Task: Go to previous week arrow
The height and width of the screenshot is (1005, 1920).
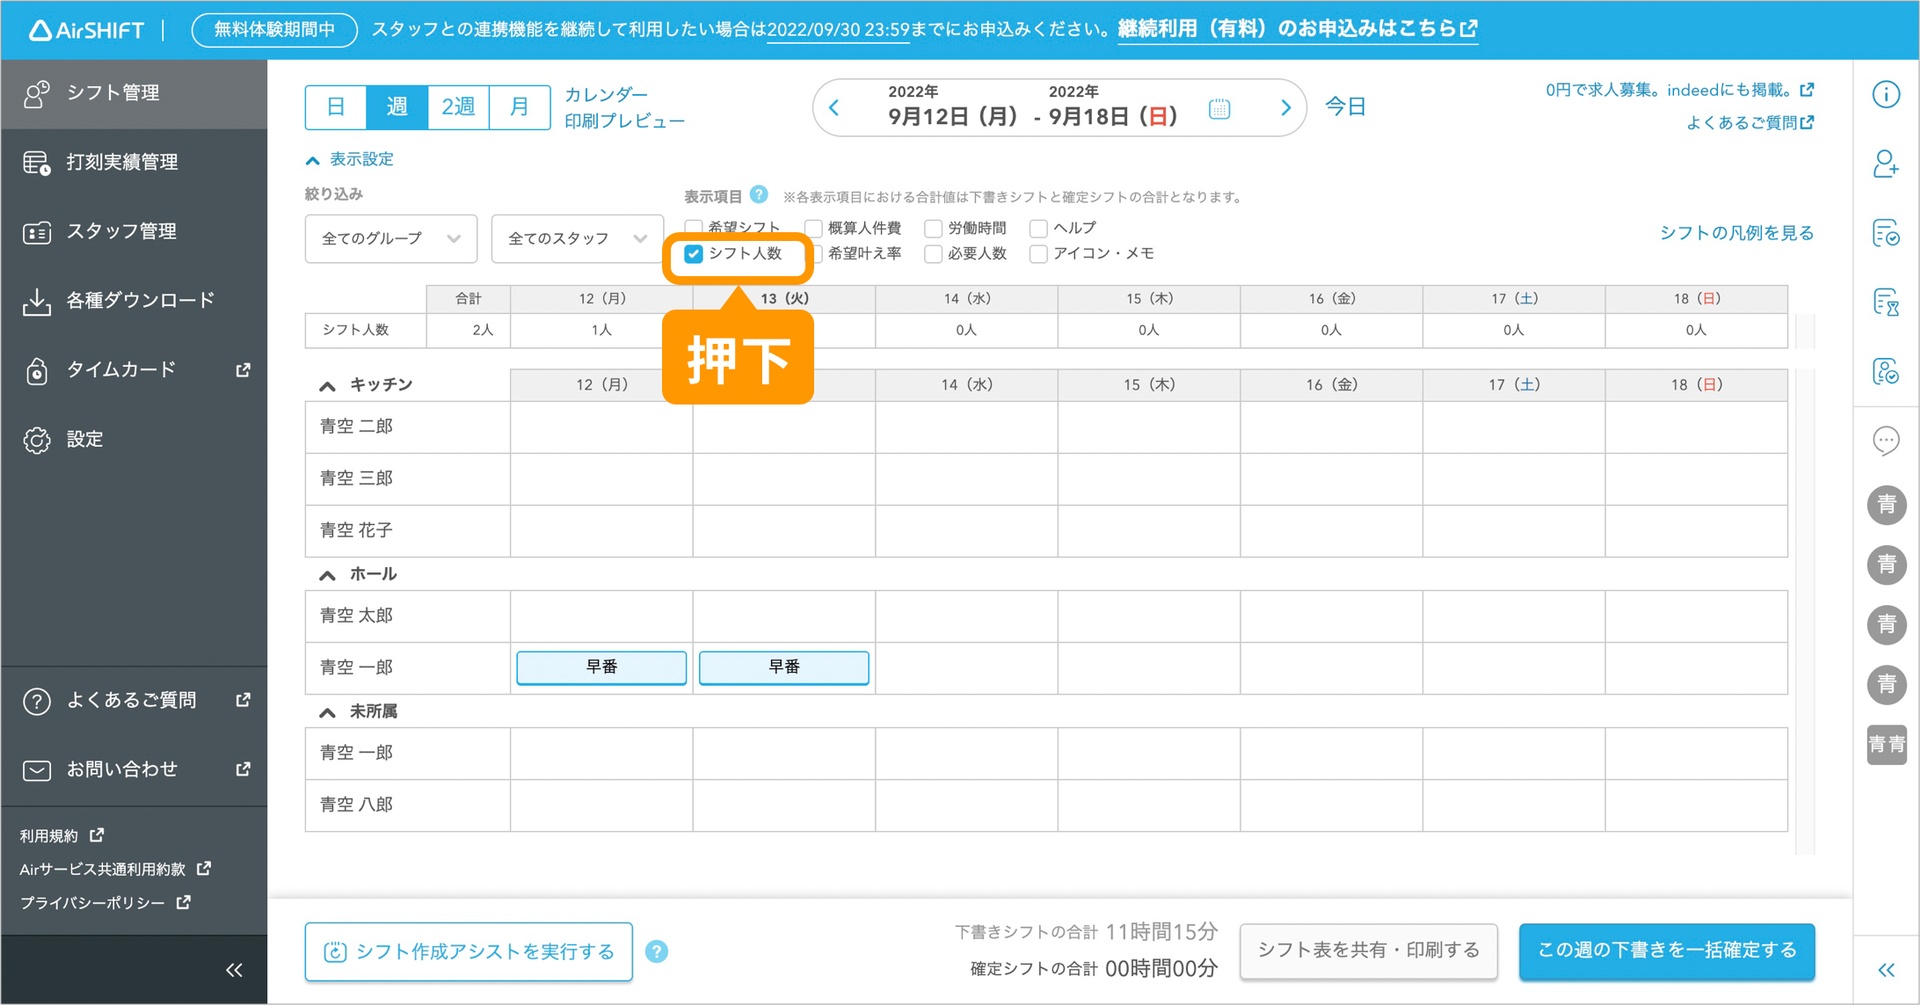Action: (x=834, y=108)
